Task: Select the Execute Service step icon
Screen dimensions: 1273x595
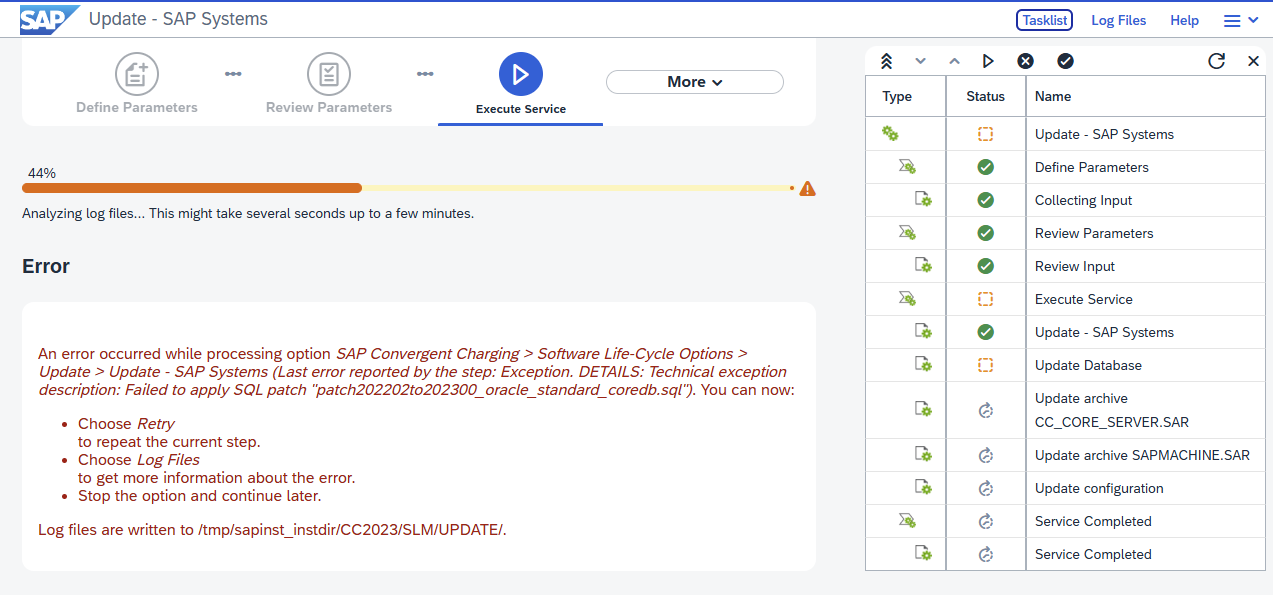Action: tap(521, 74)
